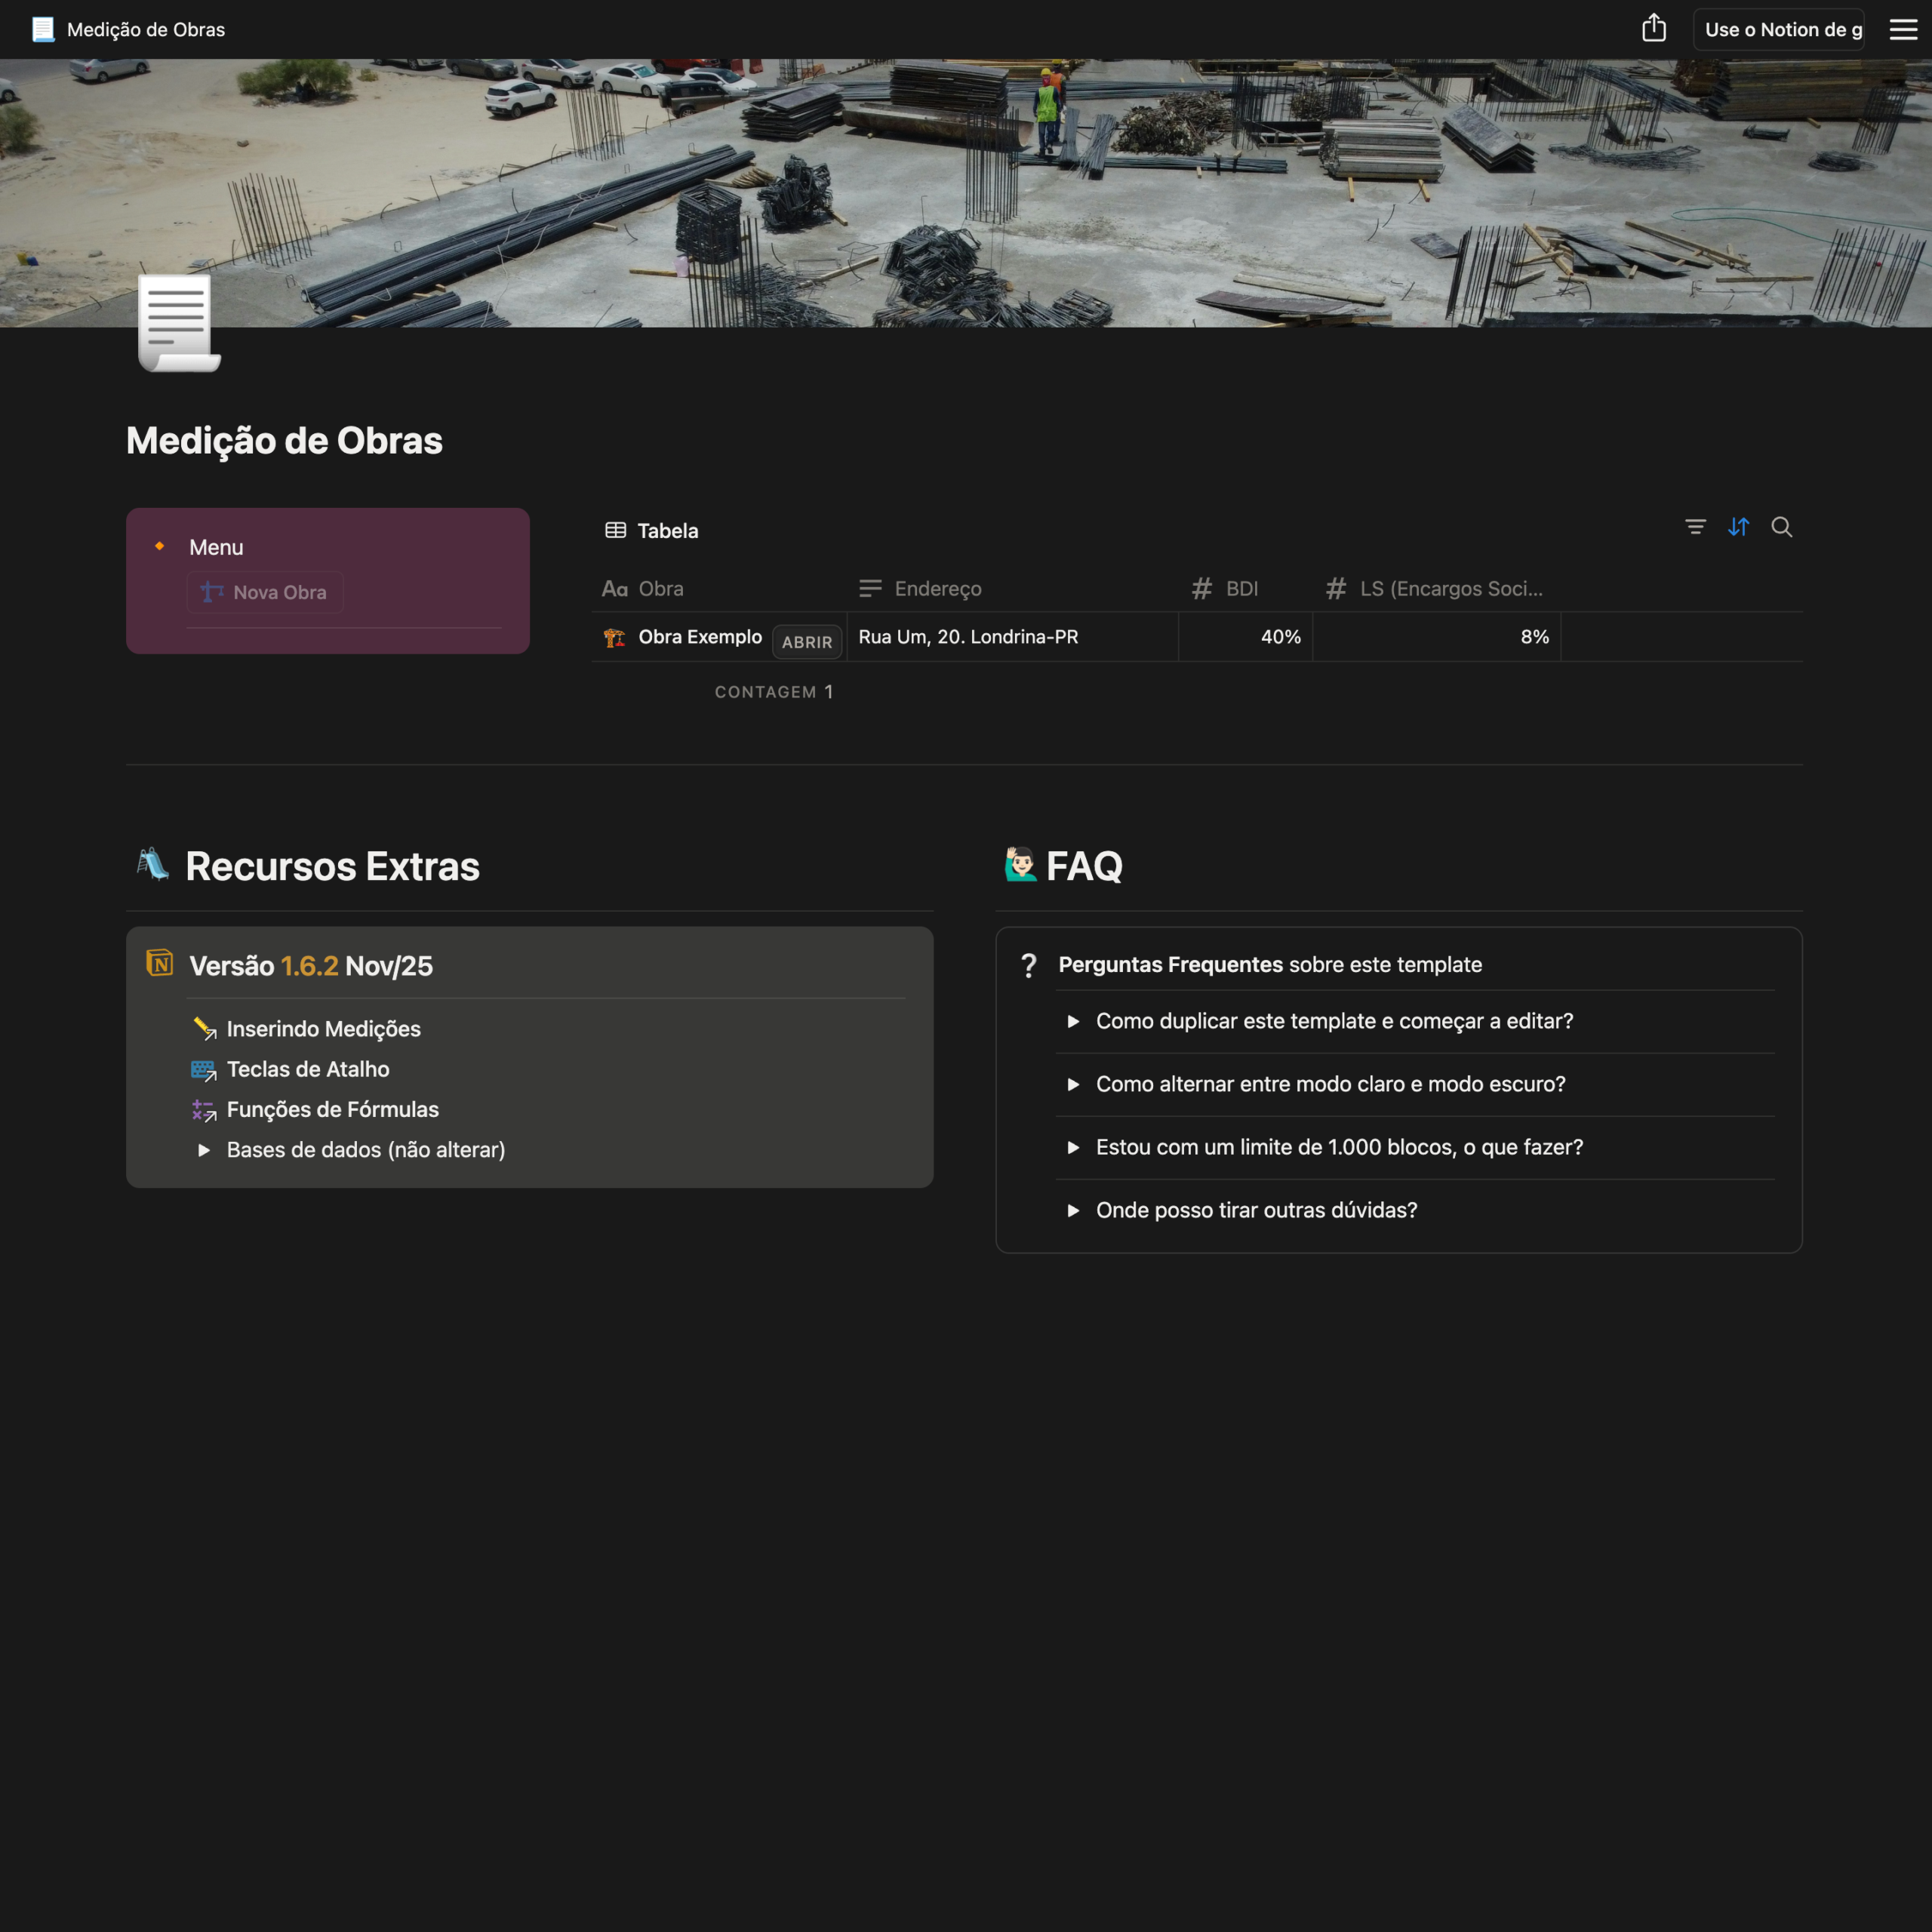Expand 'Onde posso tirar outras dúvidas?' toggle
The image size is (1932, 1932).
tap(1073, 1210)
